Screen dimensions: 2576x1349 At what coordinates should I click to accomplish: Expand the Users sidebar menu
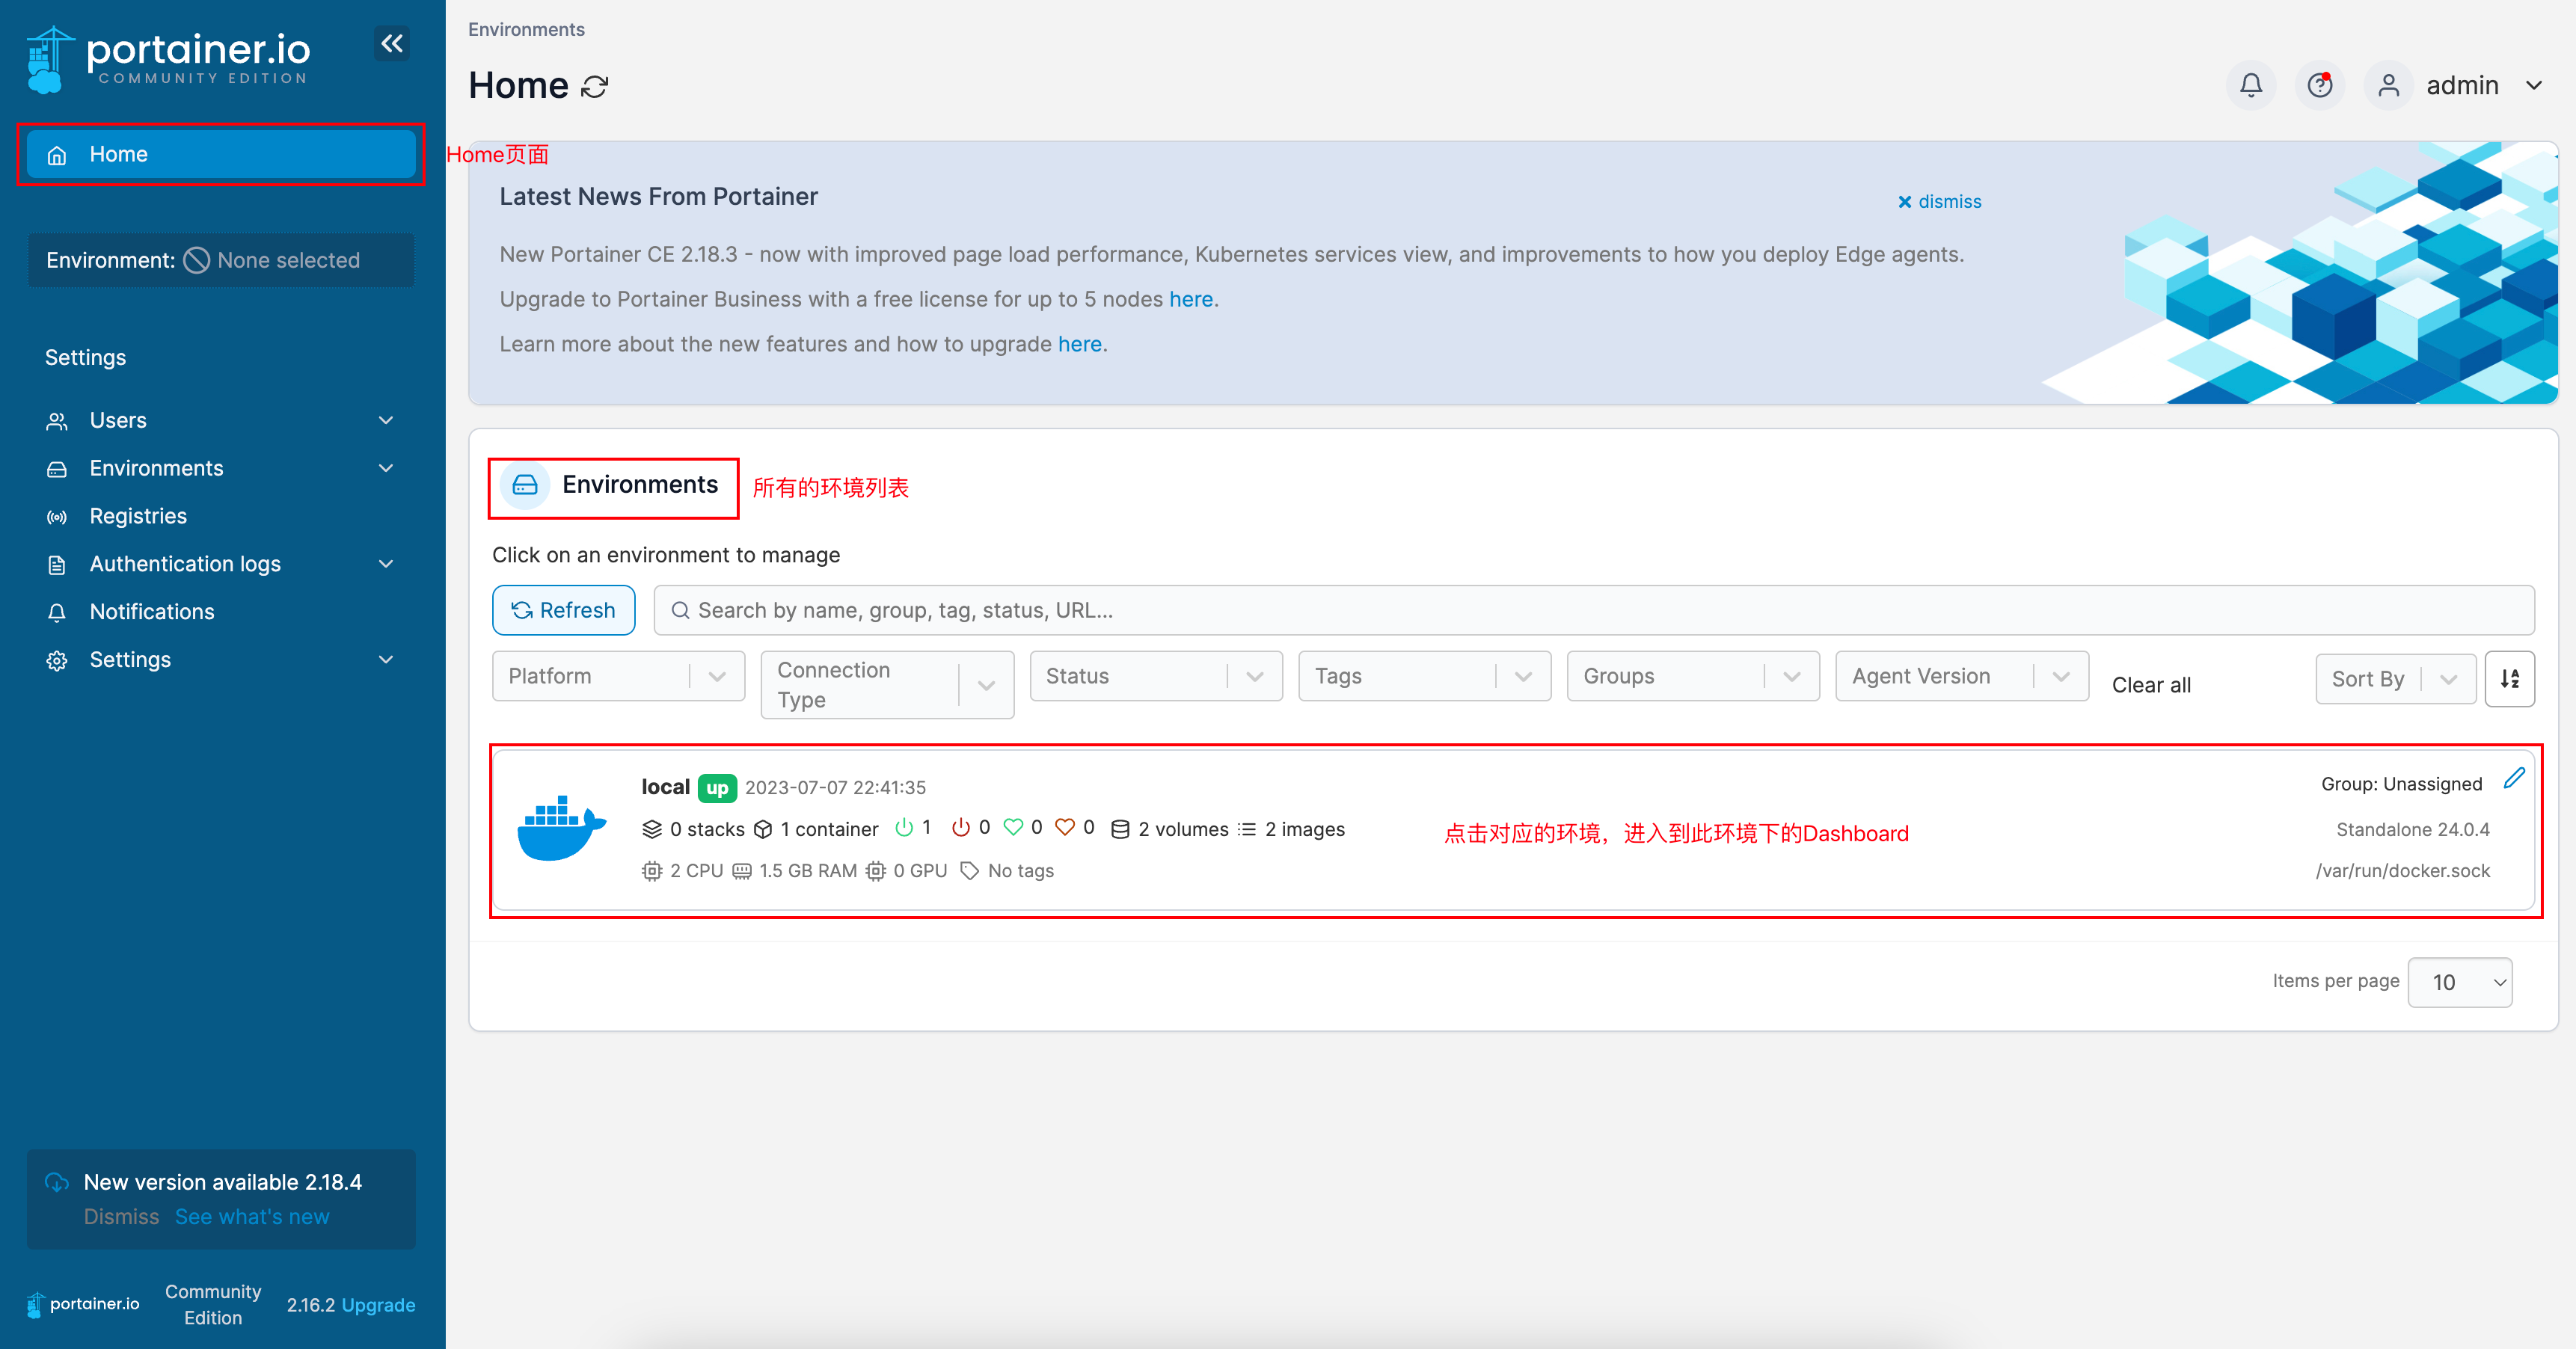(220, 420)
